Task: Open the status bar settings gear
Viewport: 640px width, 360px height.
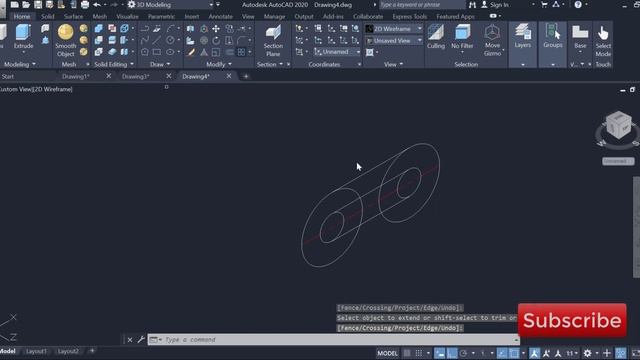Action: [x=587, y=353]
